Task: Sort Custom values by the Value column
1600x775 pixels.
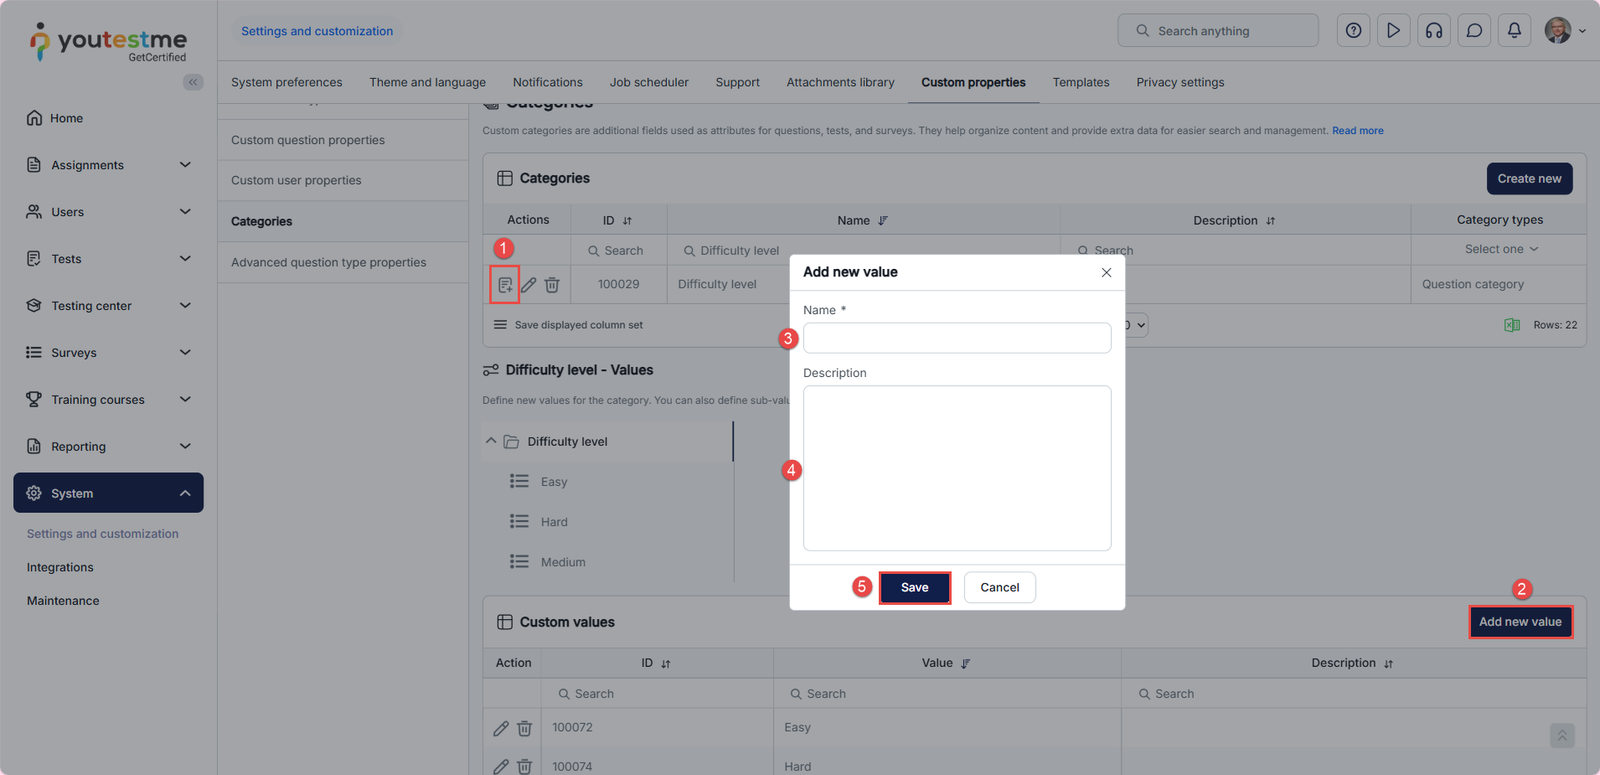Action: click(x=965, y=664)
